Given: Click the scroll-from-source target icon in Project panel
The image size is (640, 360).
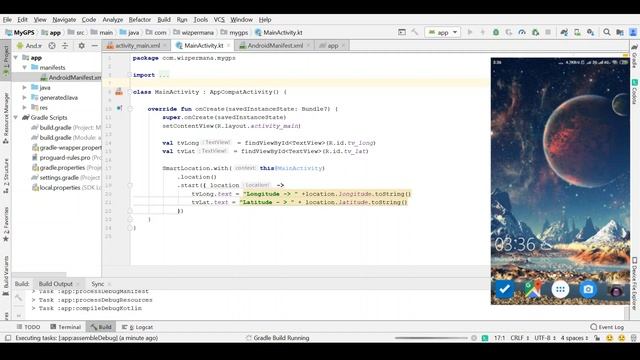Looking at the screenshot, I should pyautogui.click(x=52, y=46).
